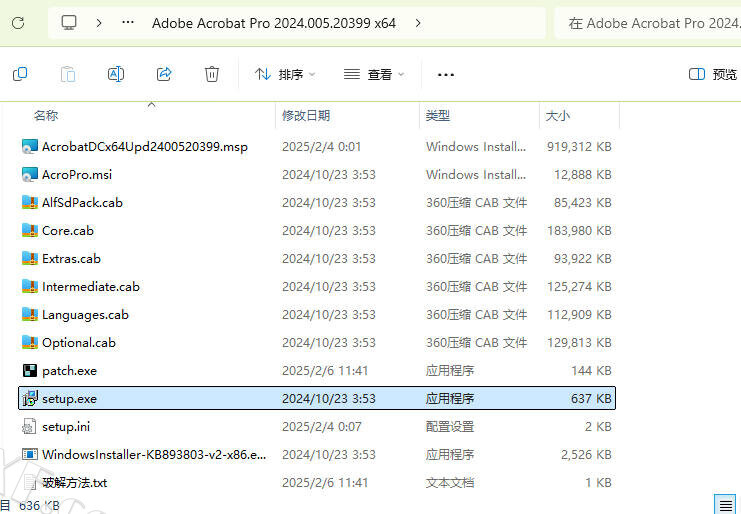Click file name Intermediate.cab
Screen dimensions: 741x514
coord(91,287)
